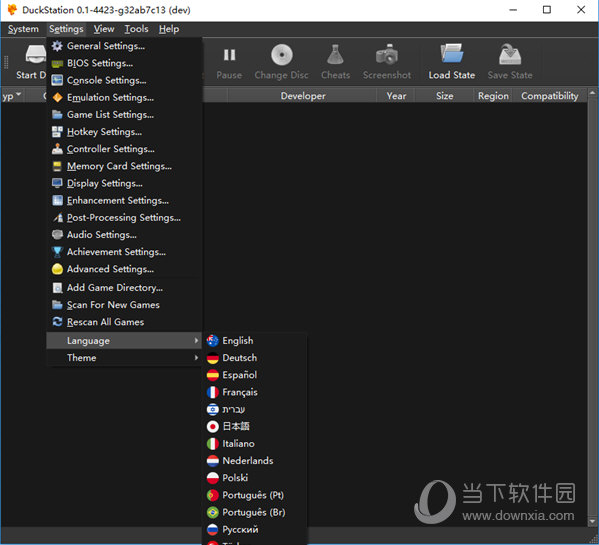
Task: Switch language to Nederlands
Action: tap(255, 461)
